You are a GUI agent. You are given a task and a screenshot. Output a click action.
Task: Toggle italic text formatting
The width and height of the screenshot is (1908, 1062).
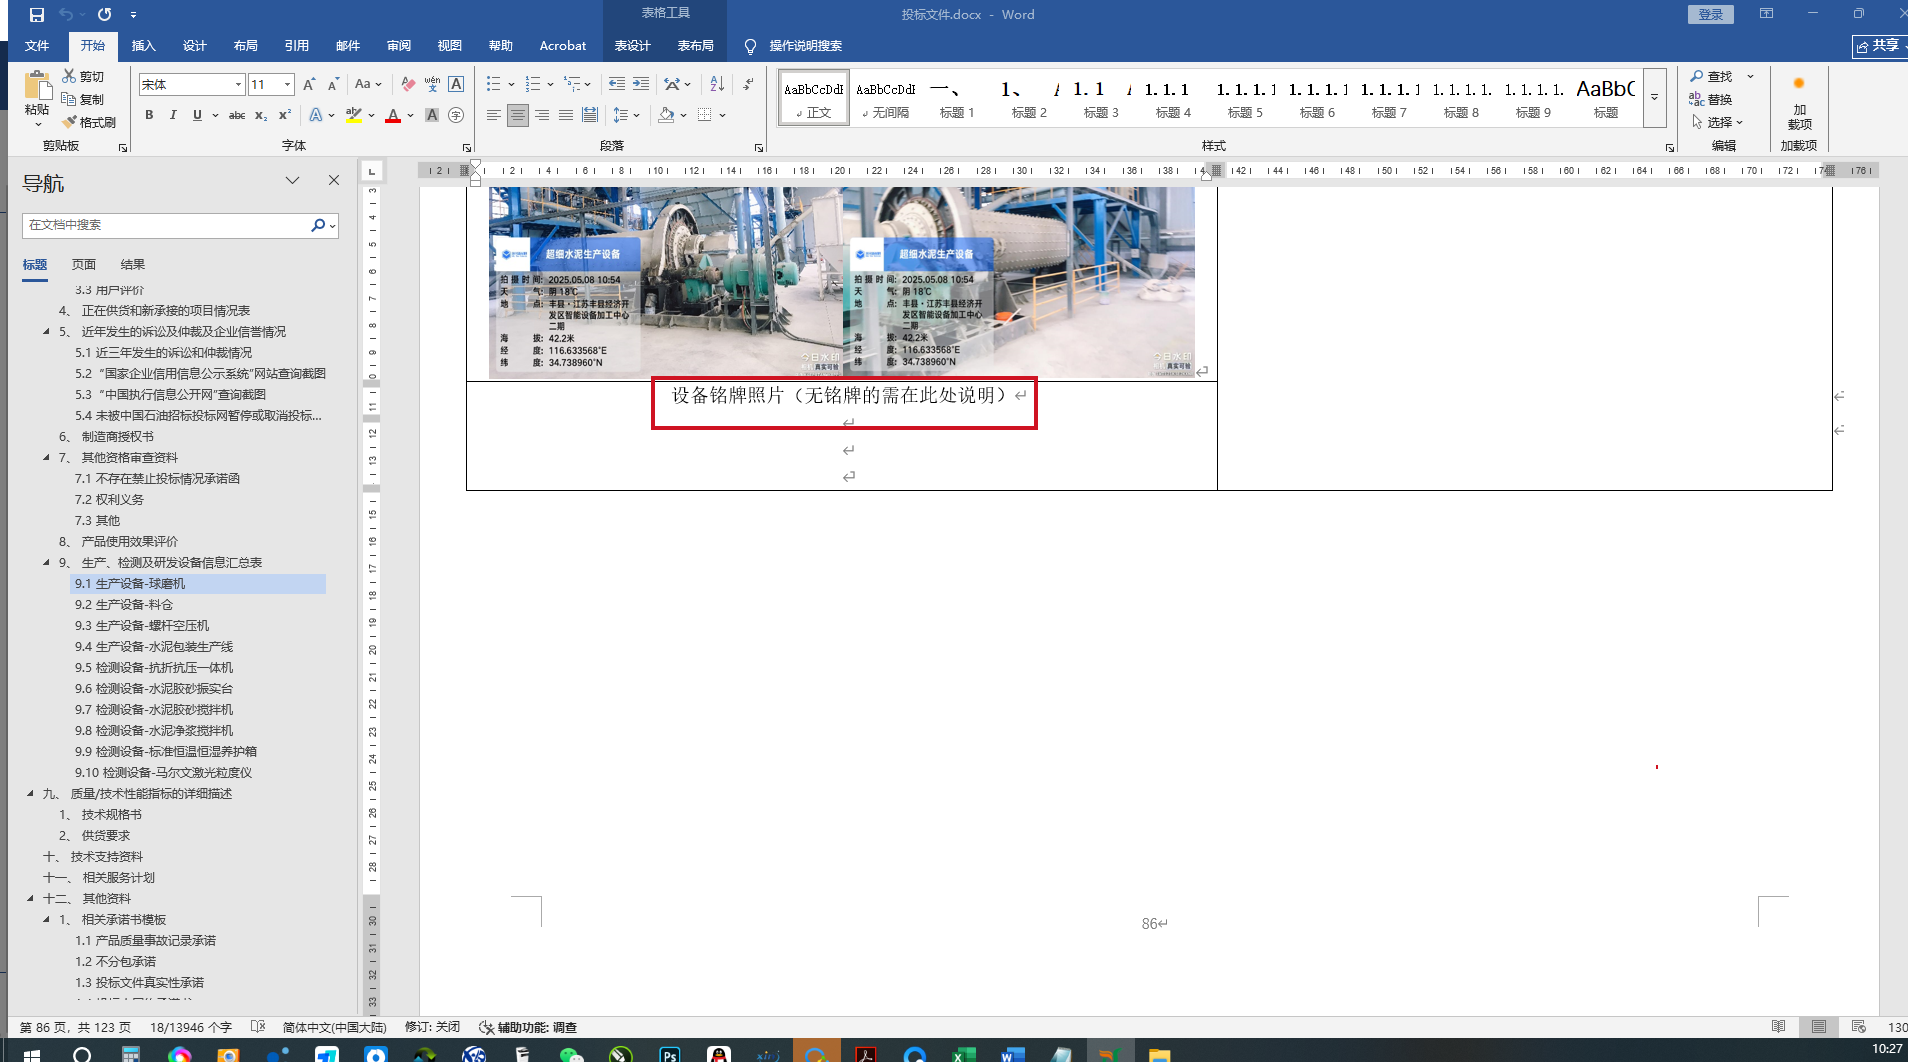point(173,115)
